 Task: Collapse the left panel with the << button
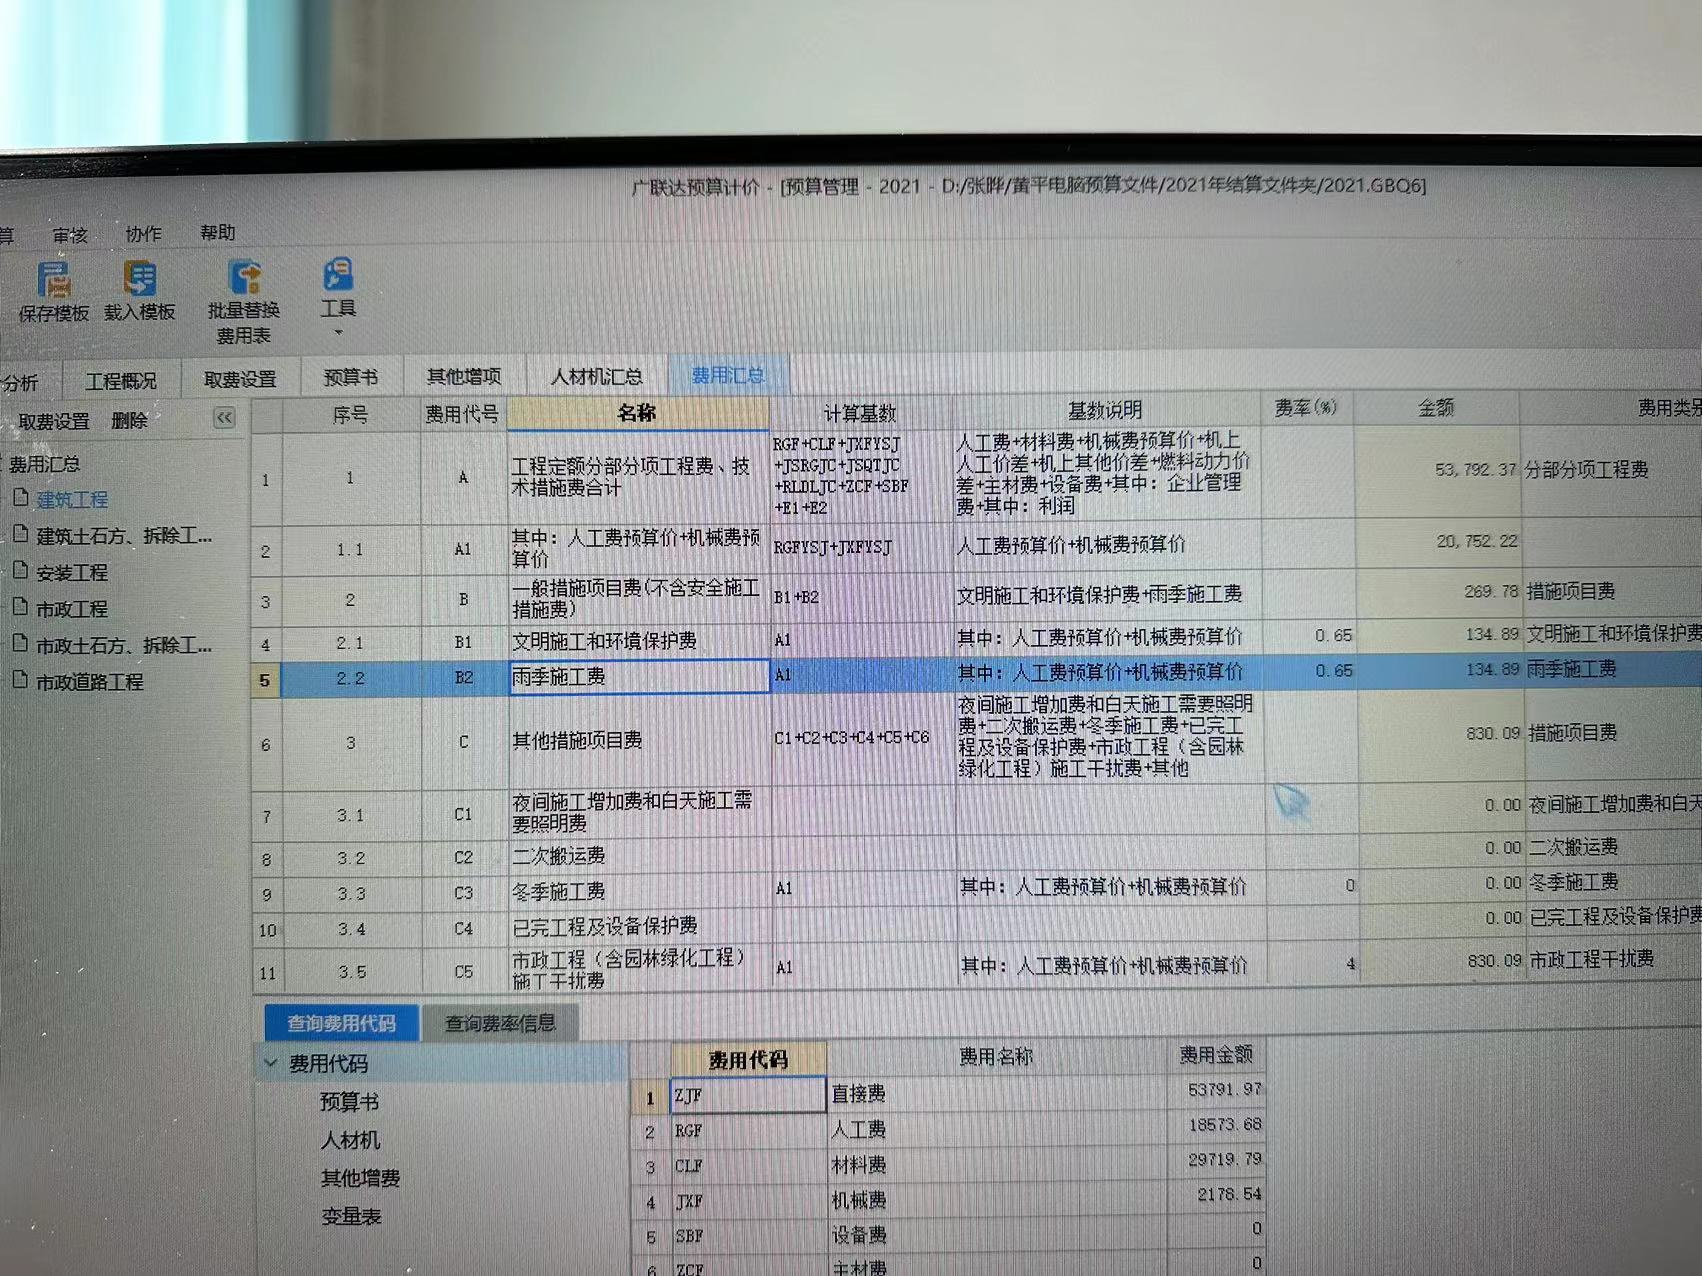[x=224, y=418]
